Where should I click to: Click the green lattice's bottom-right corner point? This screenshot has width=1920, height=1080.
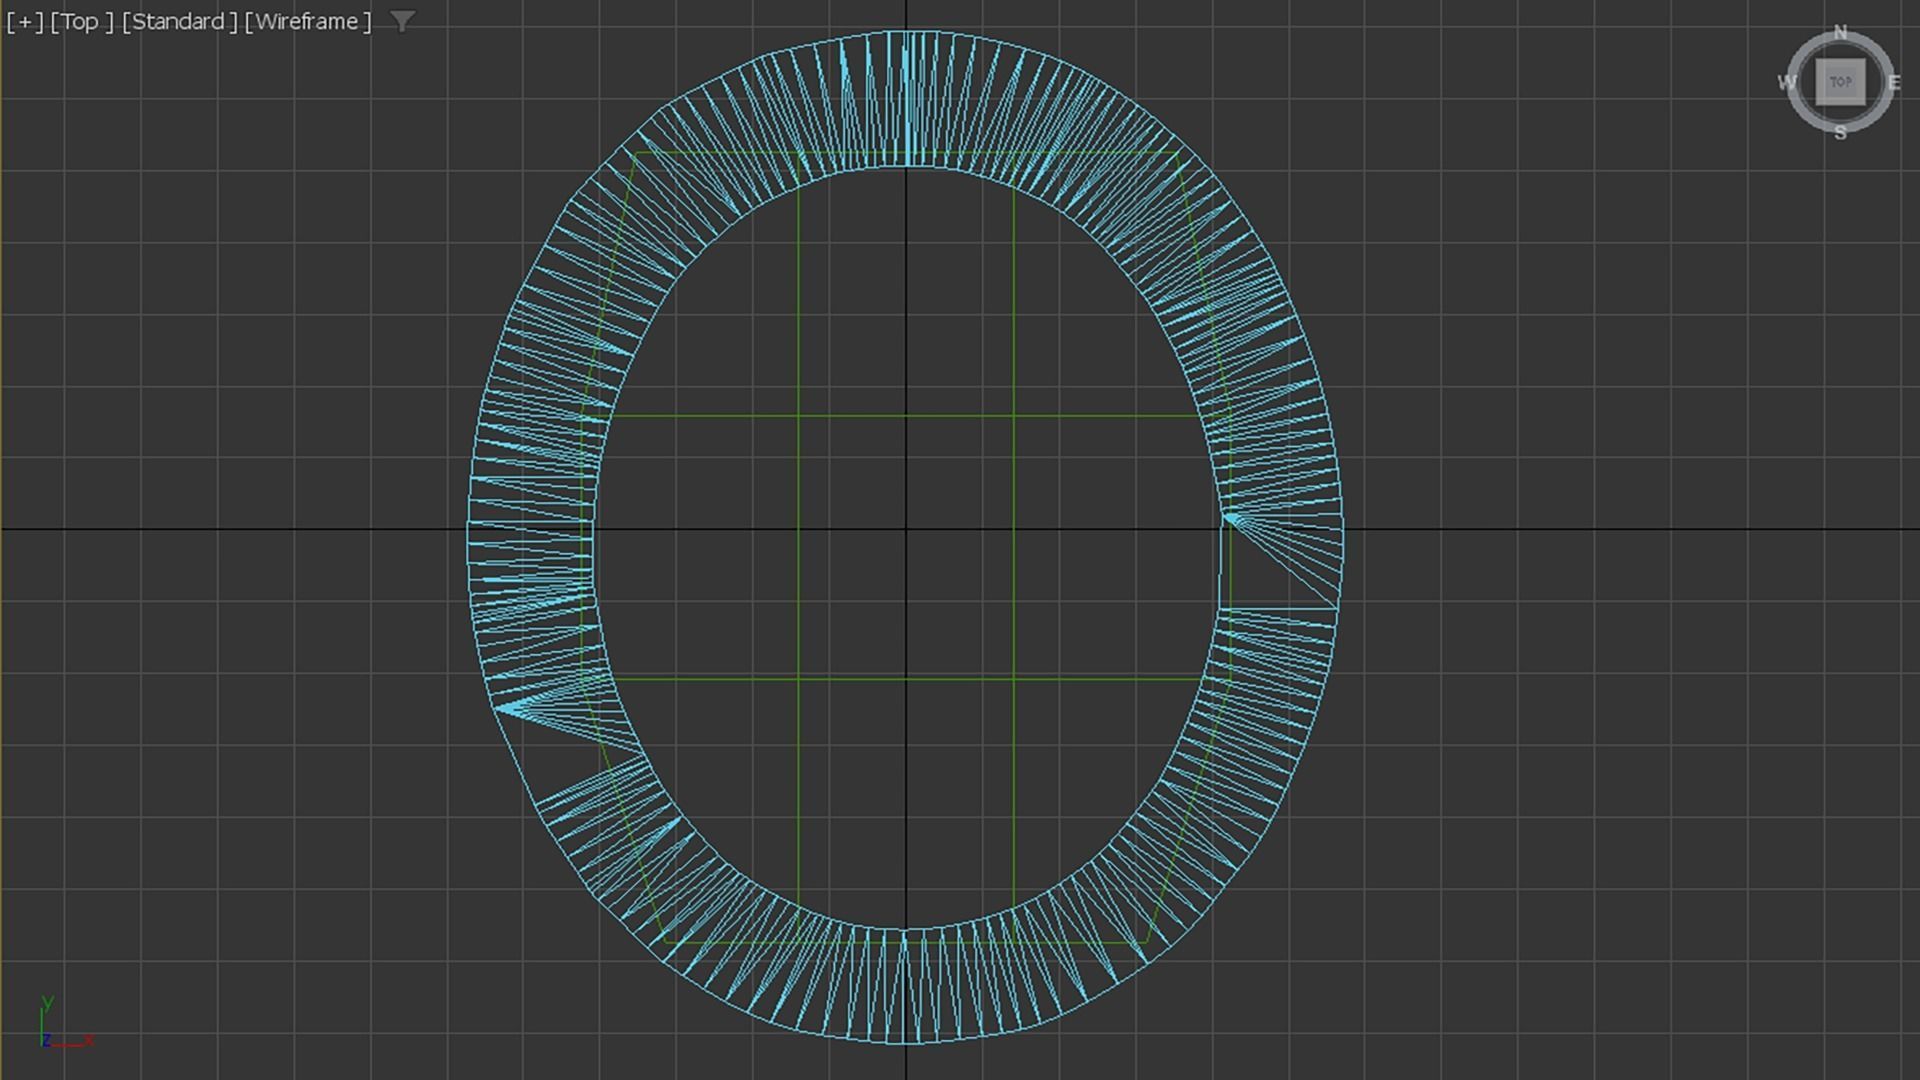tap(1146, 941)
